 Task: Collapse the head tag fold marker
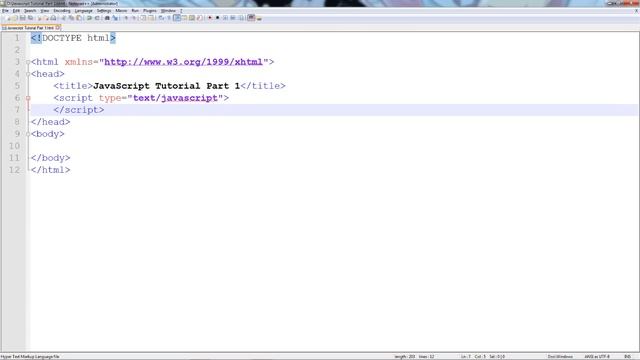[x=28, y=74]
